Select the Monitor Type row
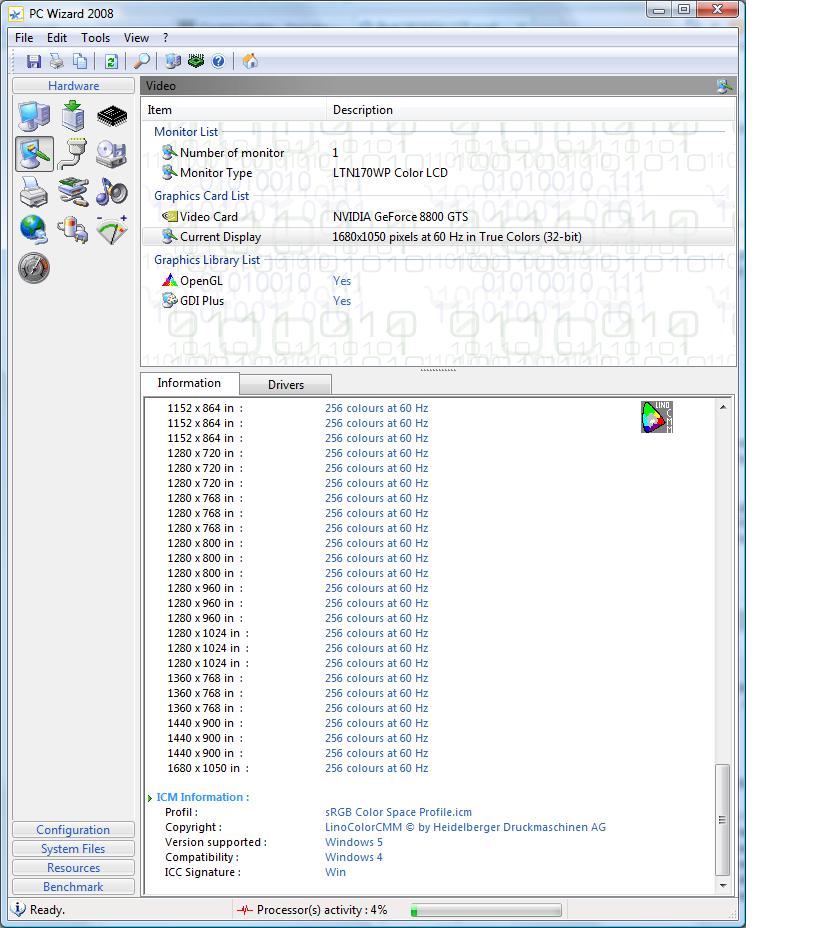Screen dimensions: 840x928 [438, 173]
